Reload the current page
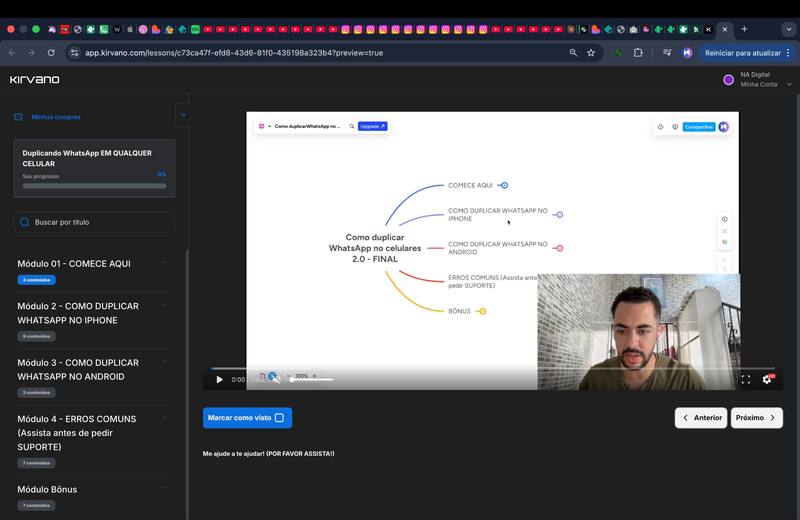The width and height of the screenshot is (800, 520). 51,53
